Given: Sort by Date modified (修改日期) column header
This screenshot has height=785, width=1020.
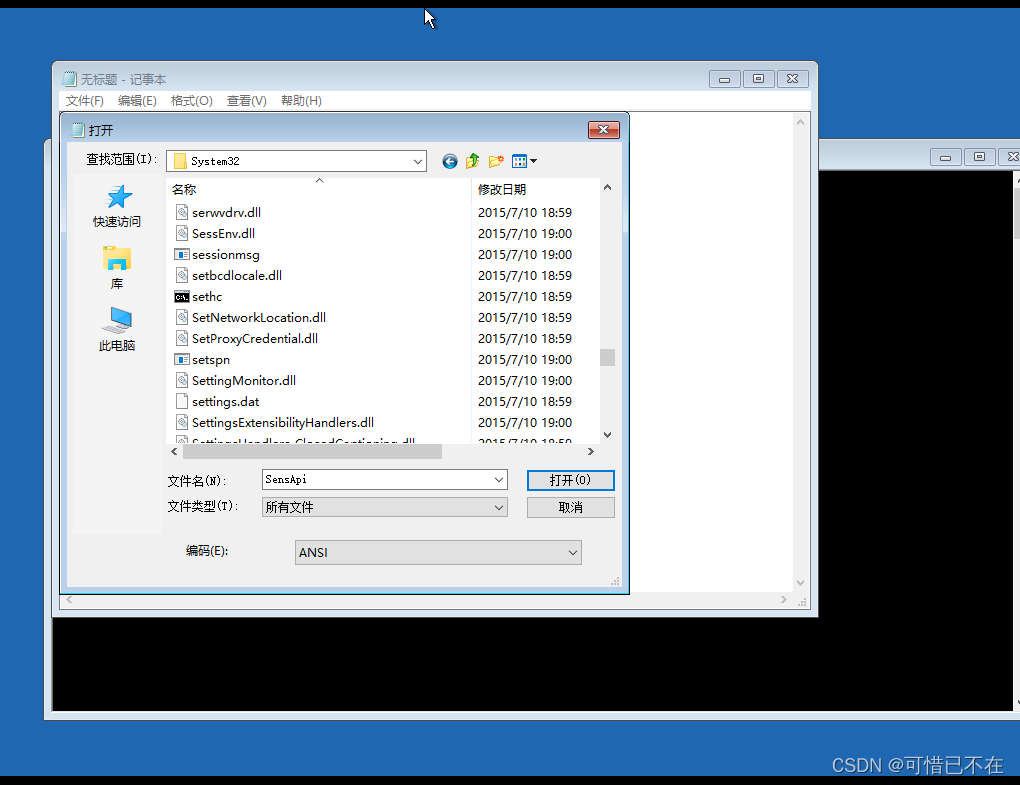Looking at the screenshot, I should tap(534, 189).
